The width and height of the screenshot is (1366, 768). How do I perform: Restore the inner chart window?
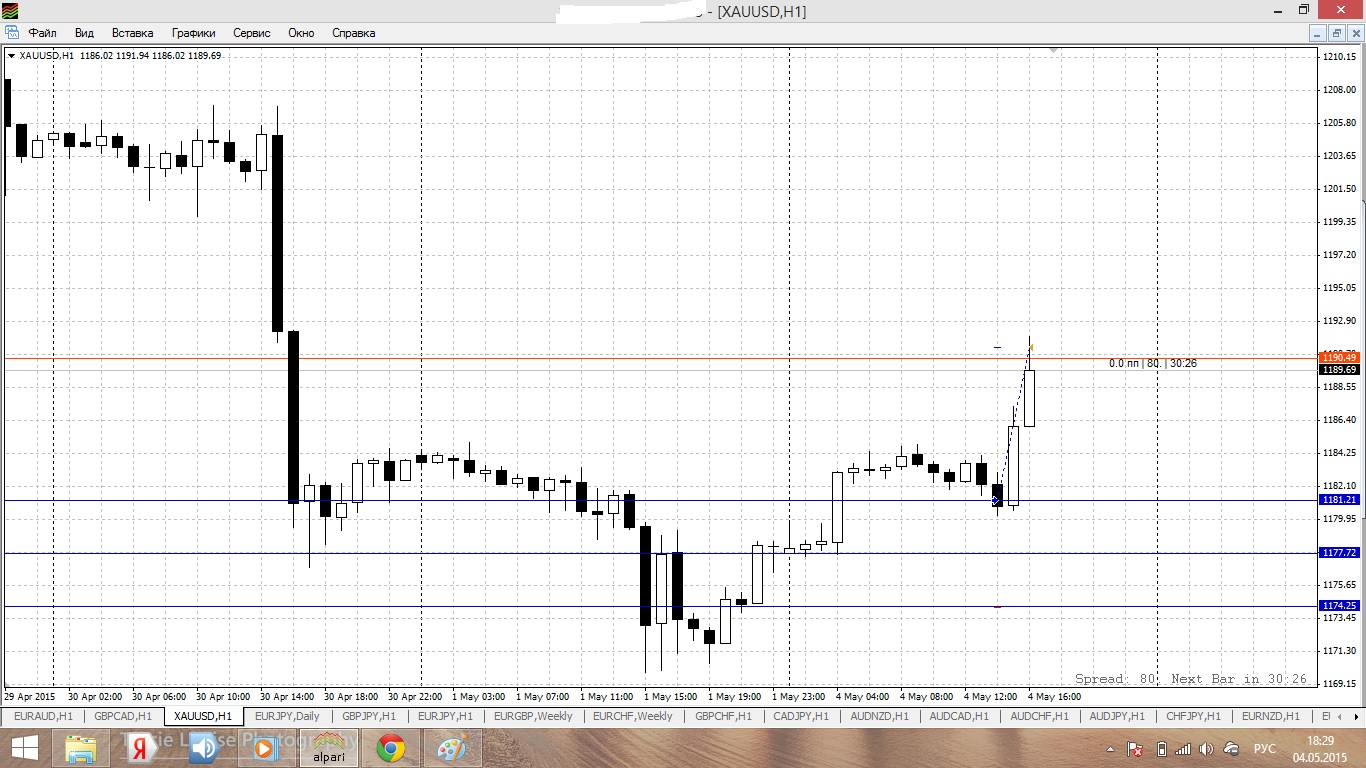click(x=1337, y=33)
